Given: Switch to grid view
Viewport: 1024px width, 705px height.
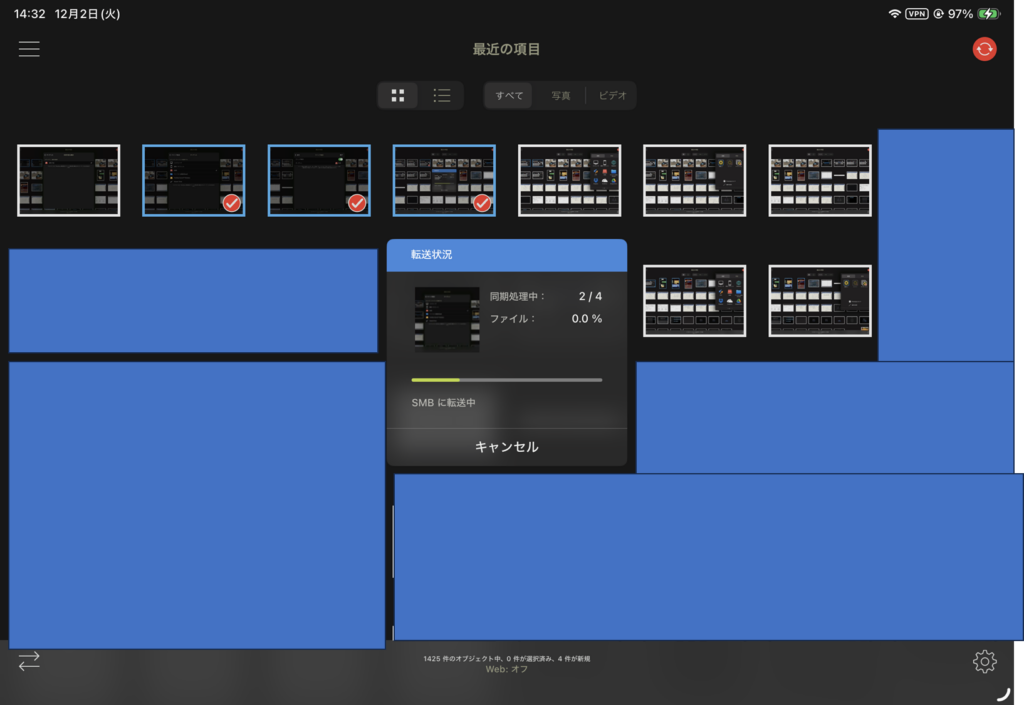Looking at the screenshot, I should click(398, 95).
